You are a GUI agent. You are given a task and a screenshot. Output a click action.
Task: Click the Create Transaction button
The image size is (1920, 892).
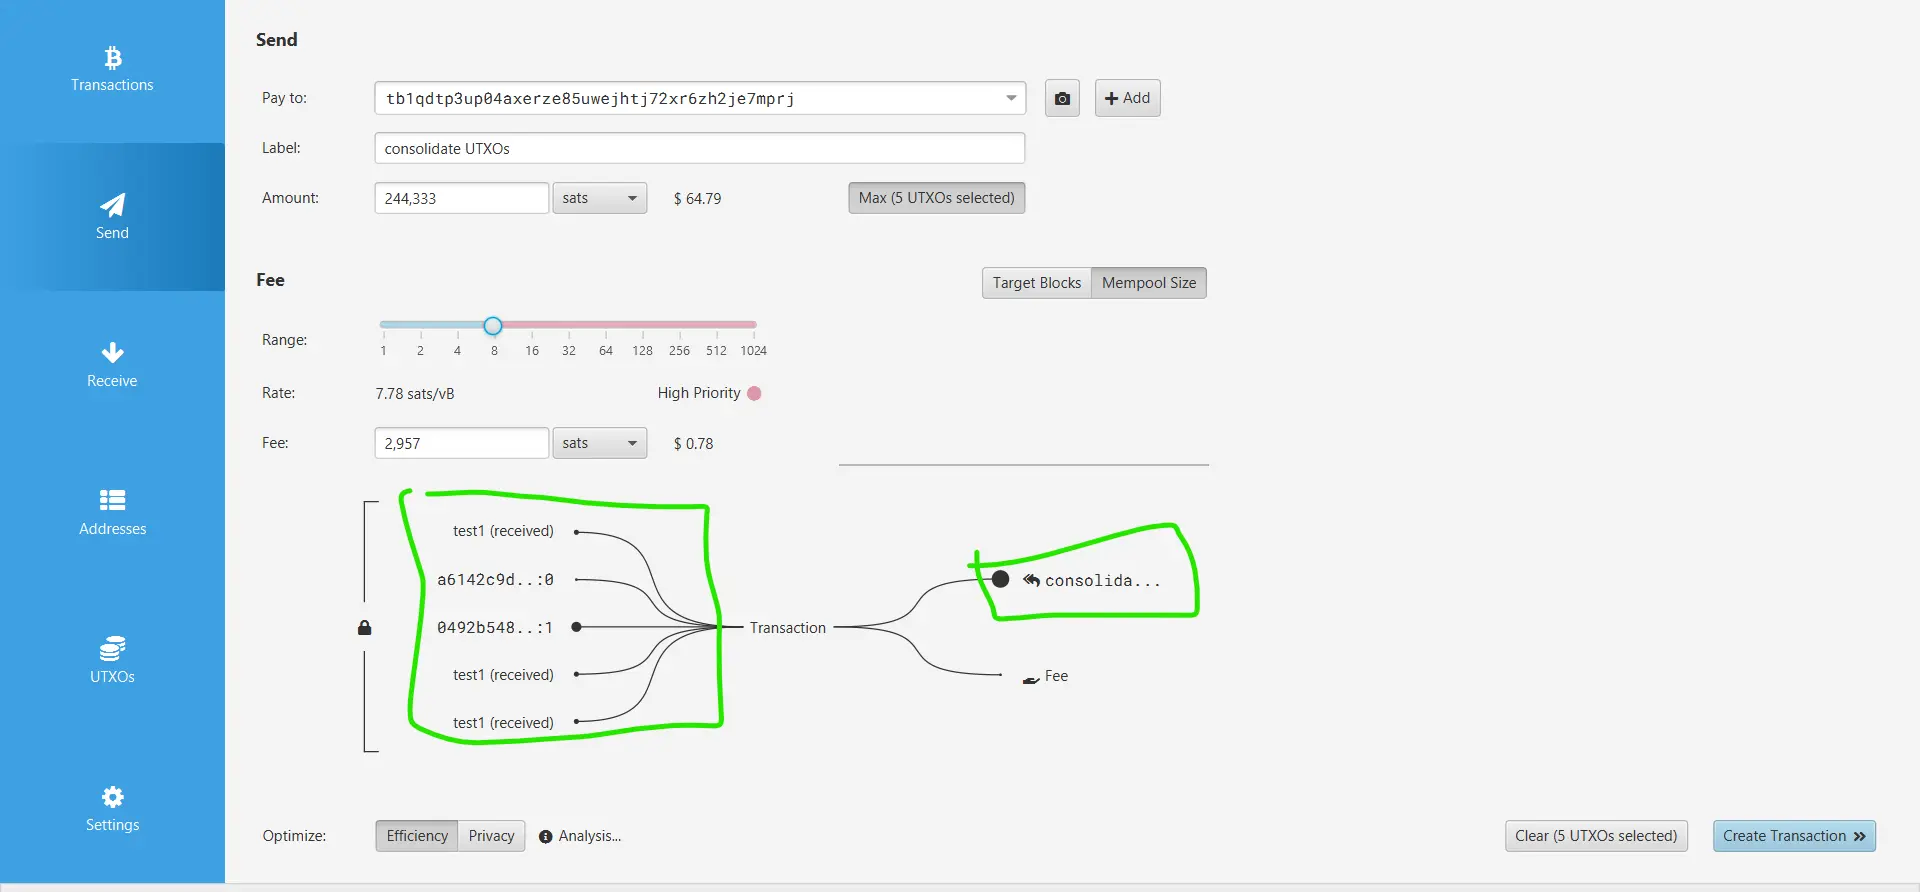1793,836
